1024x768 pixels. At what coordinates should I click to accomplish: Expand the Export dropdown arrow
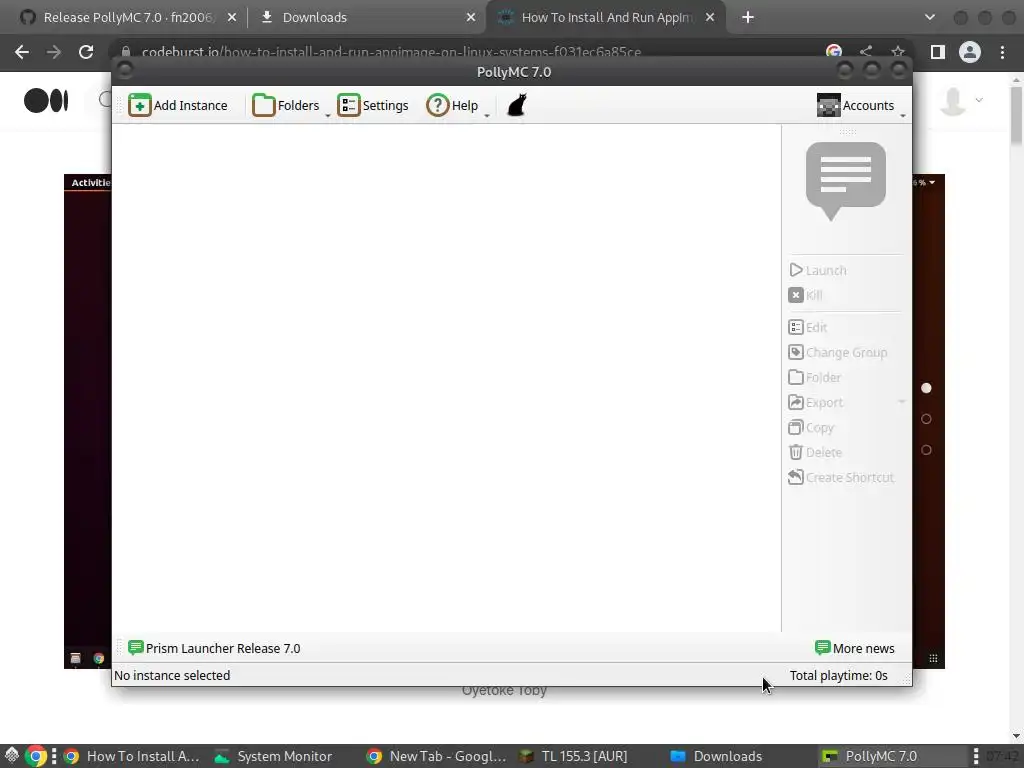(901, 402)
